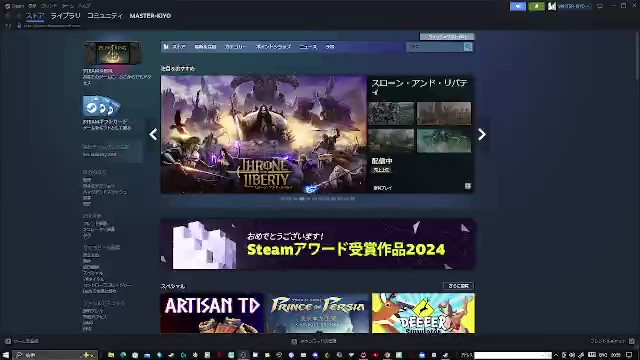The height and width of the screenshot is (360, 640).
Task: Go to the next featured carousel game
Action: coord(482,134)
